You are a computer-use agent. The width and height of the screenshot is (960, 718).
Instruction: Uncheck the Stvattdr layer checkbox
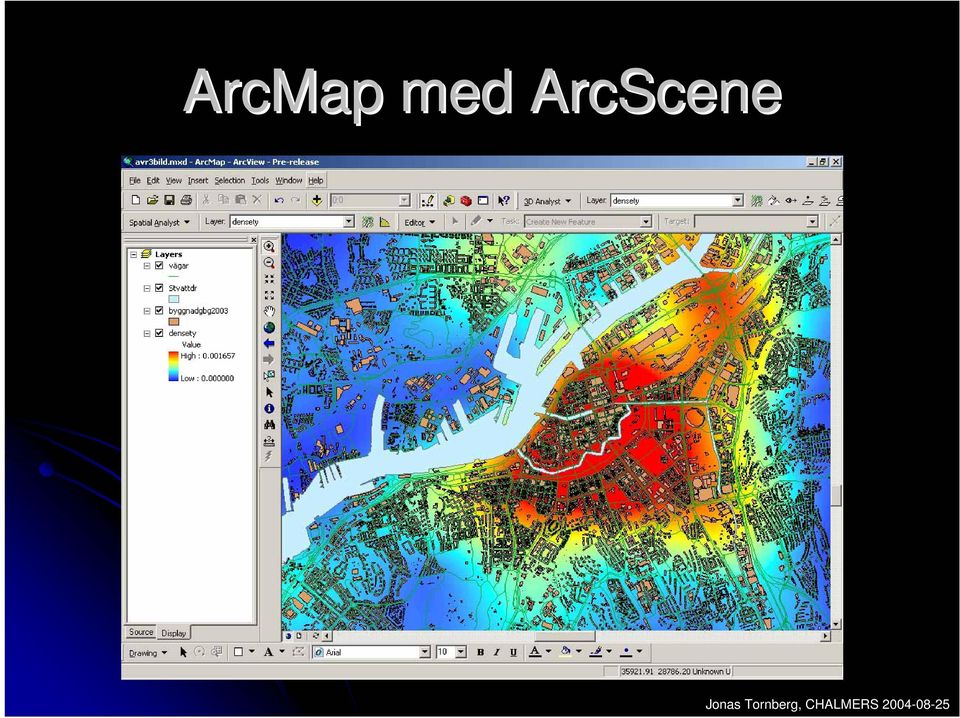point(159,288)
